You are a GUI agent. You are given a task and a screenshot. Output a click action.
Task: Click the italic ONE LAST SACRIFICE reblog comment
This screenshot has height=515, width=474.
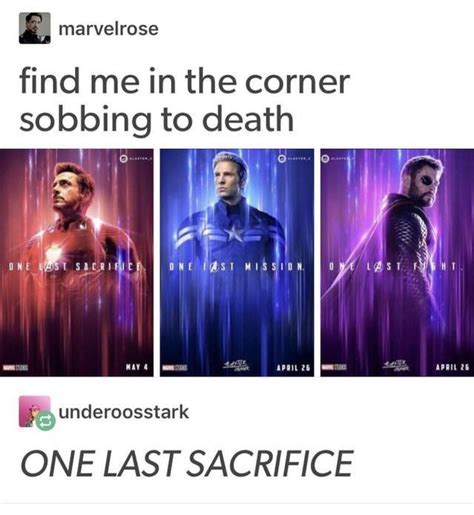coord(186,463)
